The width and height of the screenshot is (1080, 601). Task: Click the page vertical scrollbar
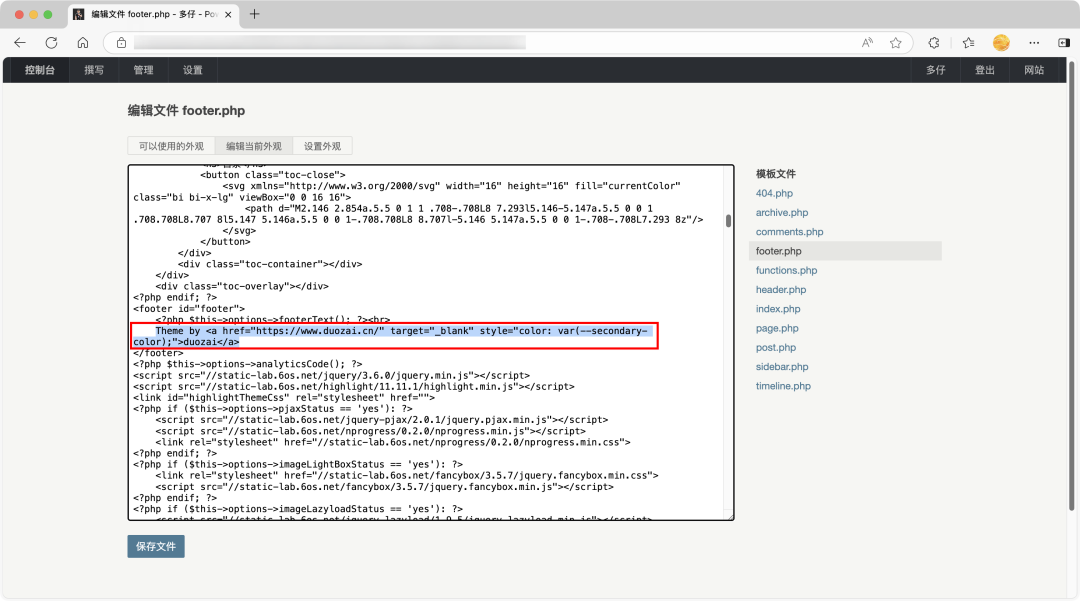coord(1071,286)
